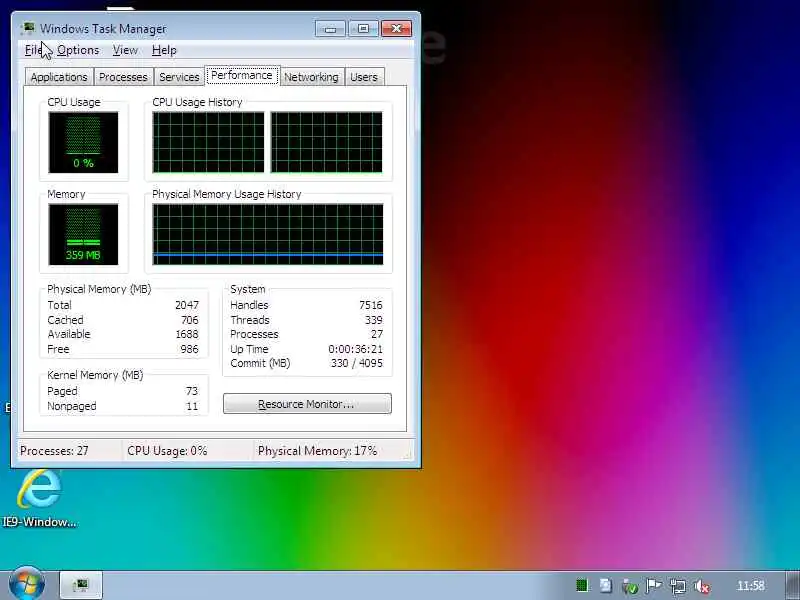Open the File menu
The image size is (800, 600).
(x=34, y=50)
